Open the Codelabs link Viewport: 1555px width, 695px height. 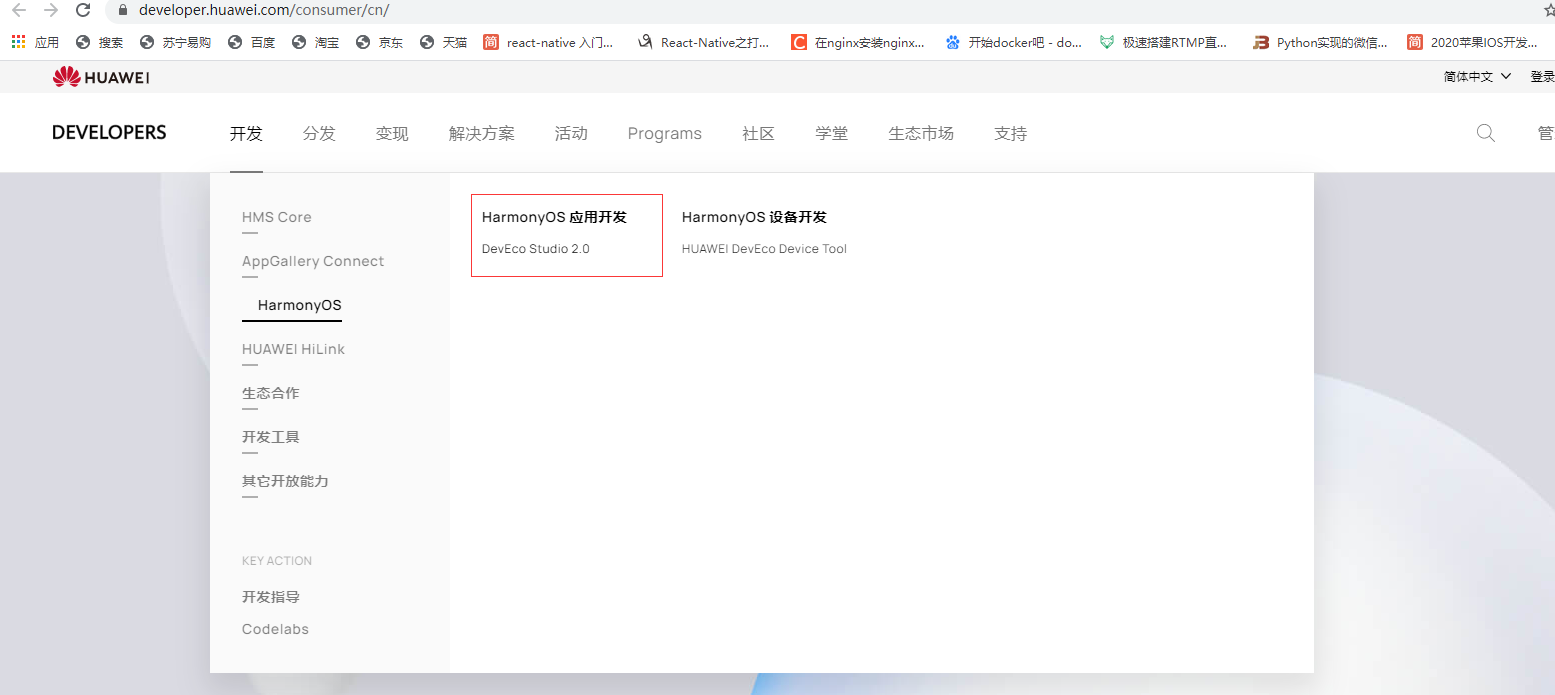pos(275,629)
